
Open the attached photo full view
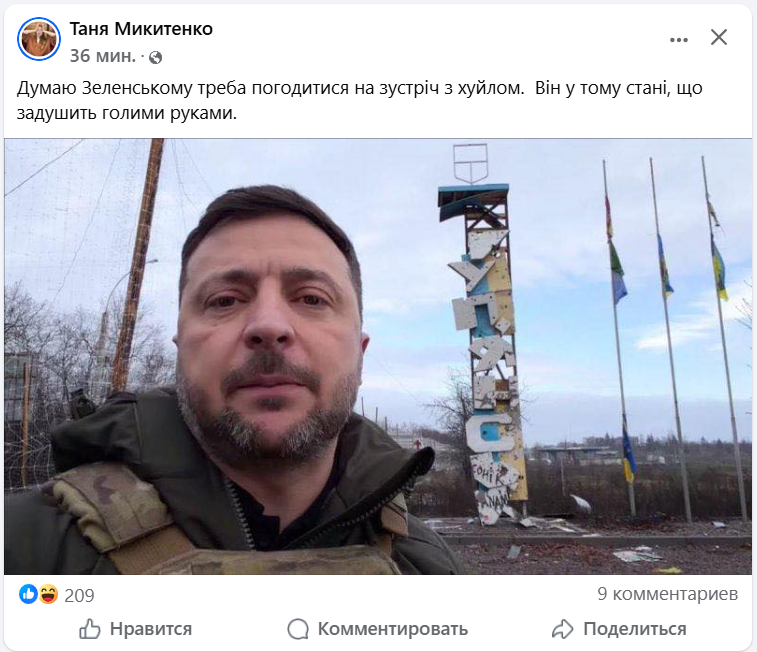(x=378, y=356)
